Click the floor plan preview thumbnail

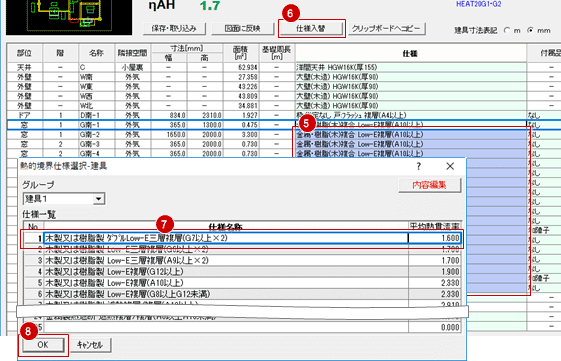[x=69, y=17]
